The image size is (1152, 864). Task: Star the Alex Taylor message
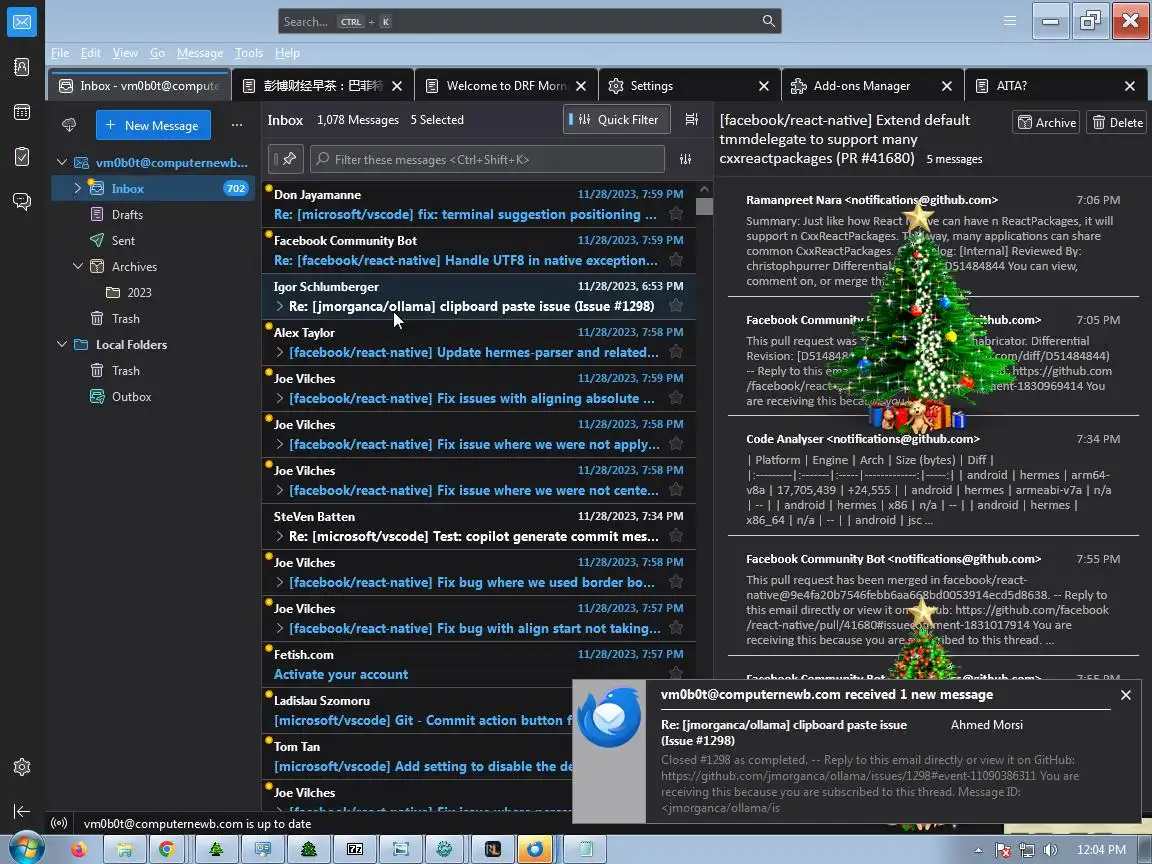click(676, 352)
